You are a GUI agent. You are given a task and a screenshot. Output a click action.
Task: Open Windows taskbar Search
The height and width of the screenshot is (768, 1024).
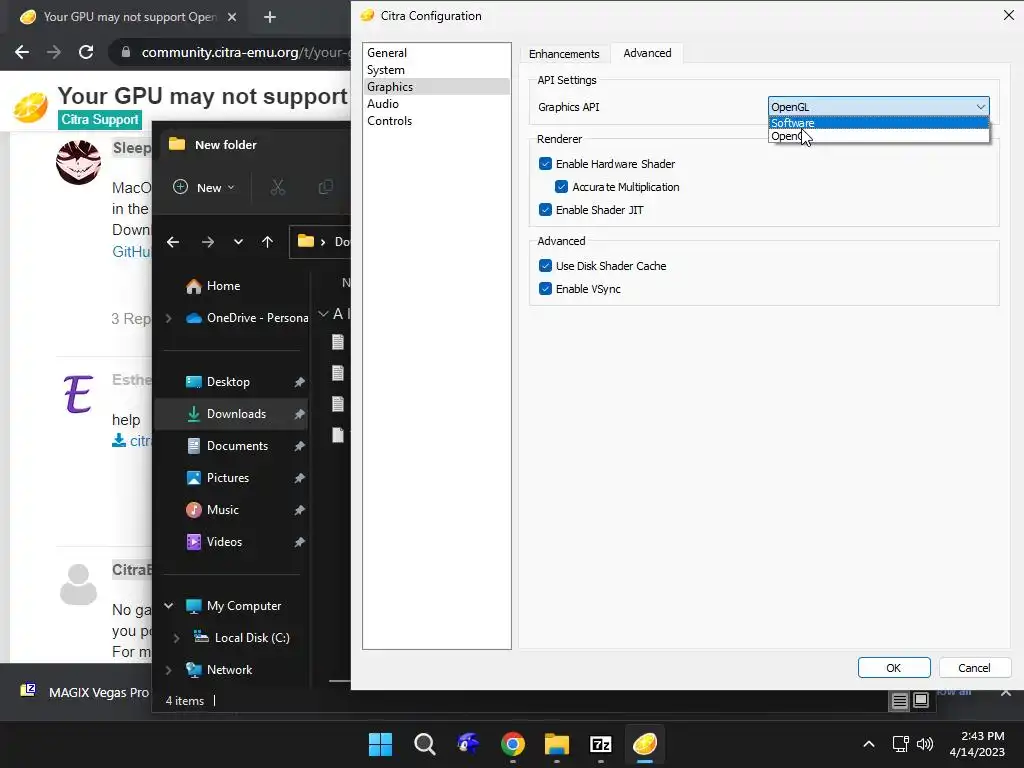coord(424,744)
